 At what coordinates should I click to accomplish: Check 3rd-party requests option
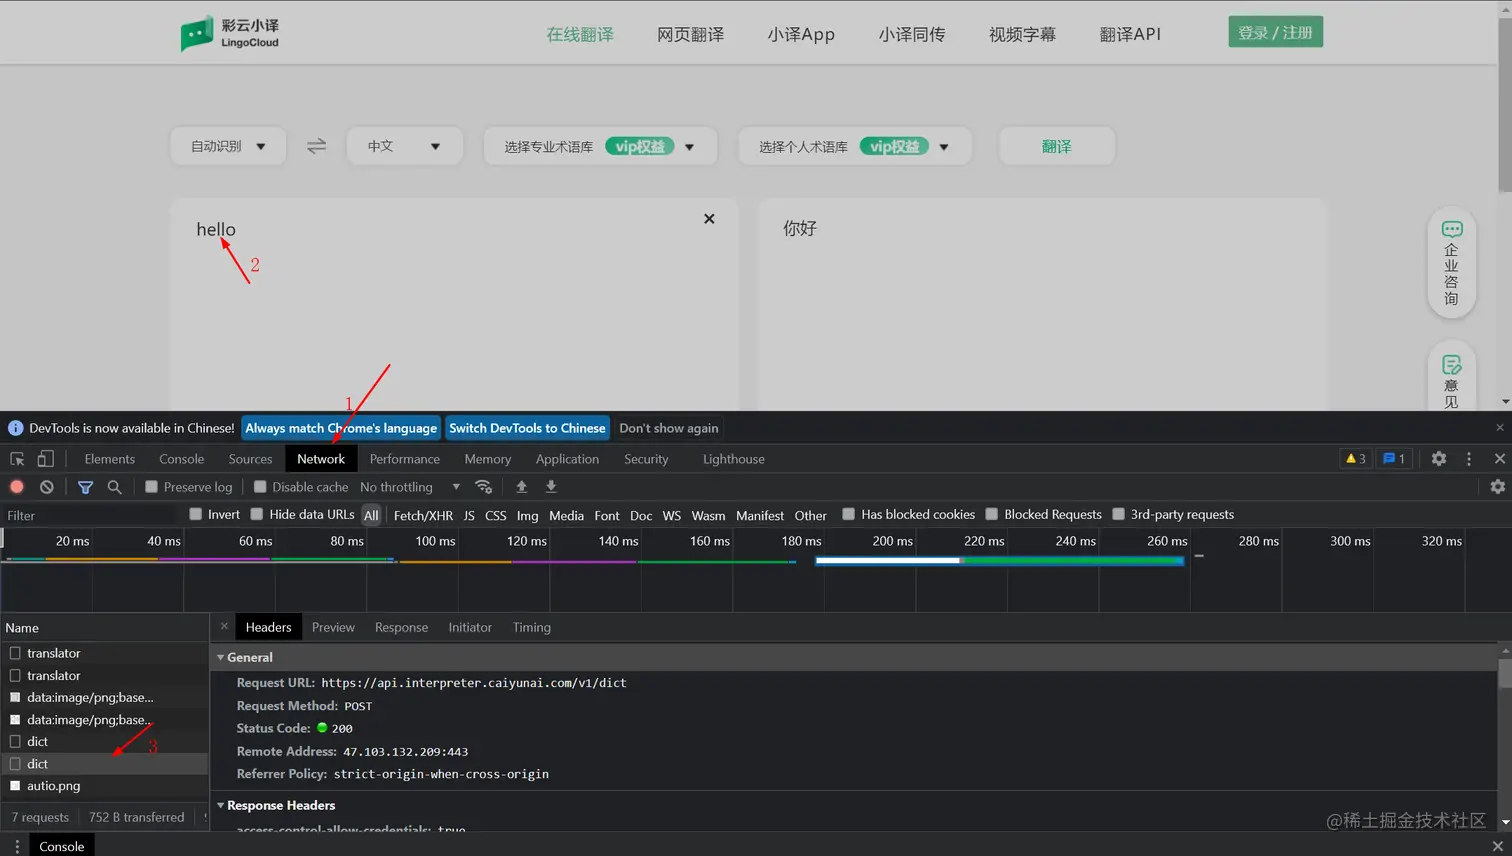point(1119,514)
